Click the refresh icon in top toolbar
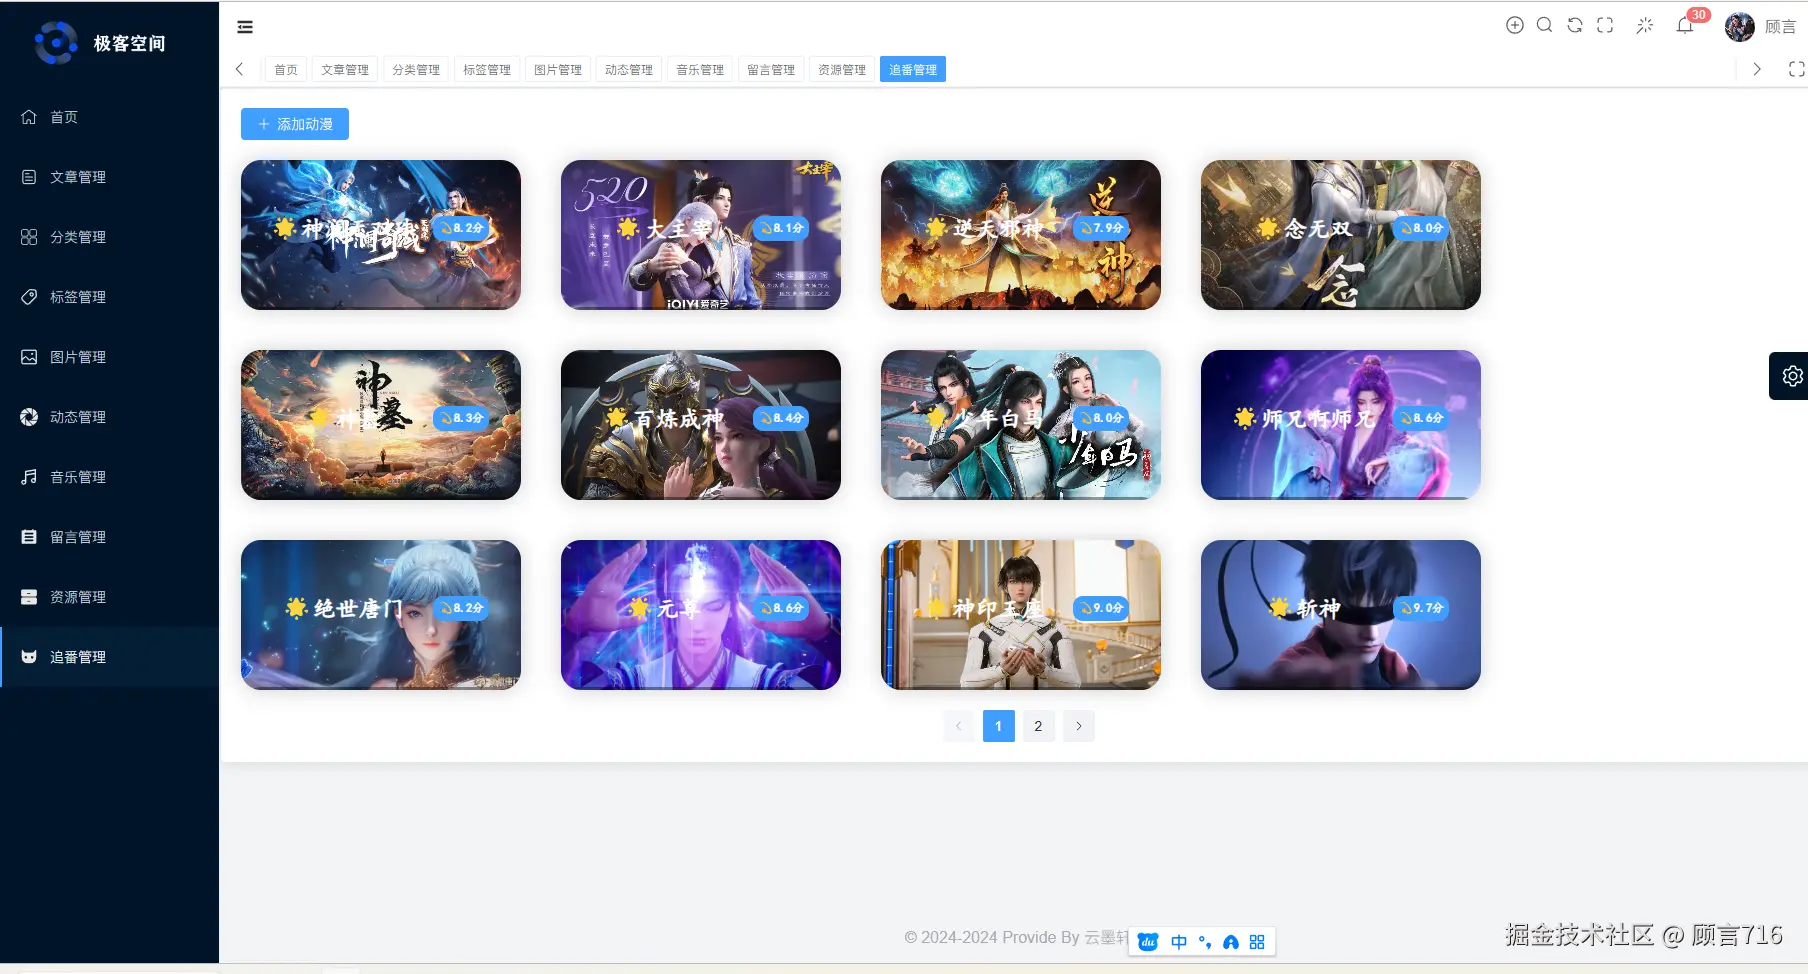 click(x=1575, y=25)
